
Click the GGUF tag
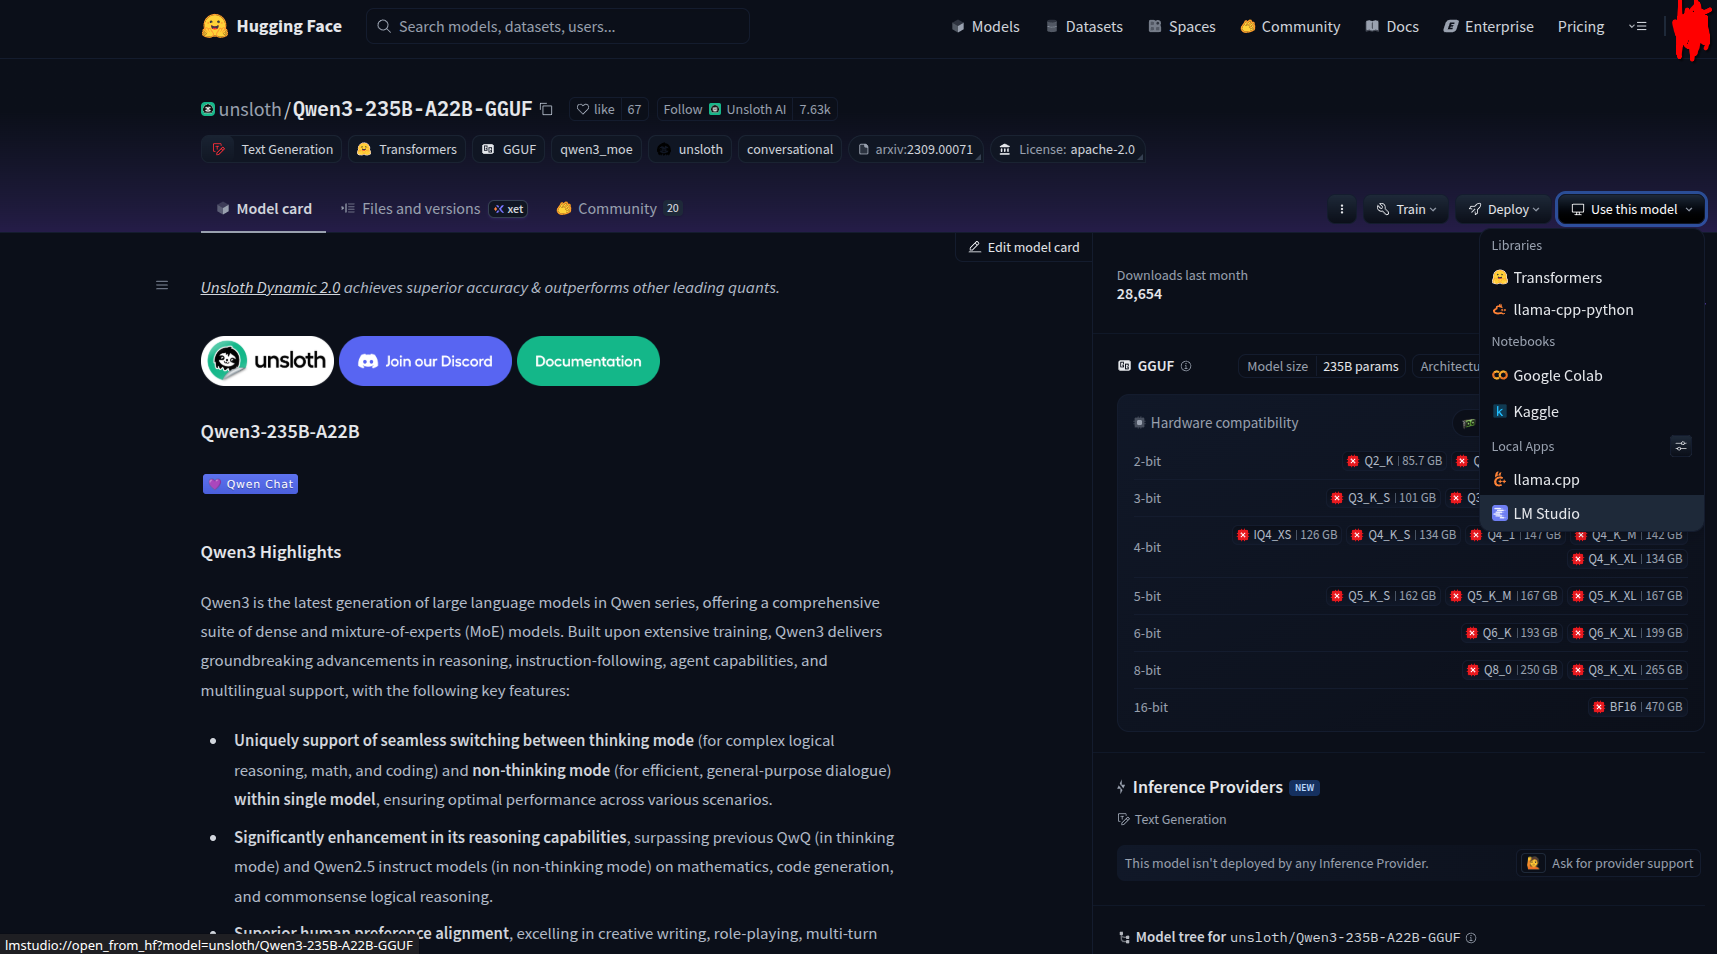509,149
